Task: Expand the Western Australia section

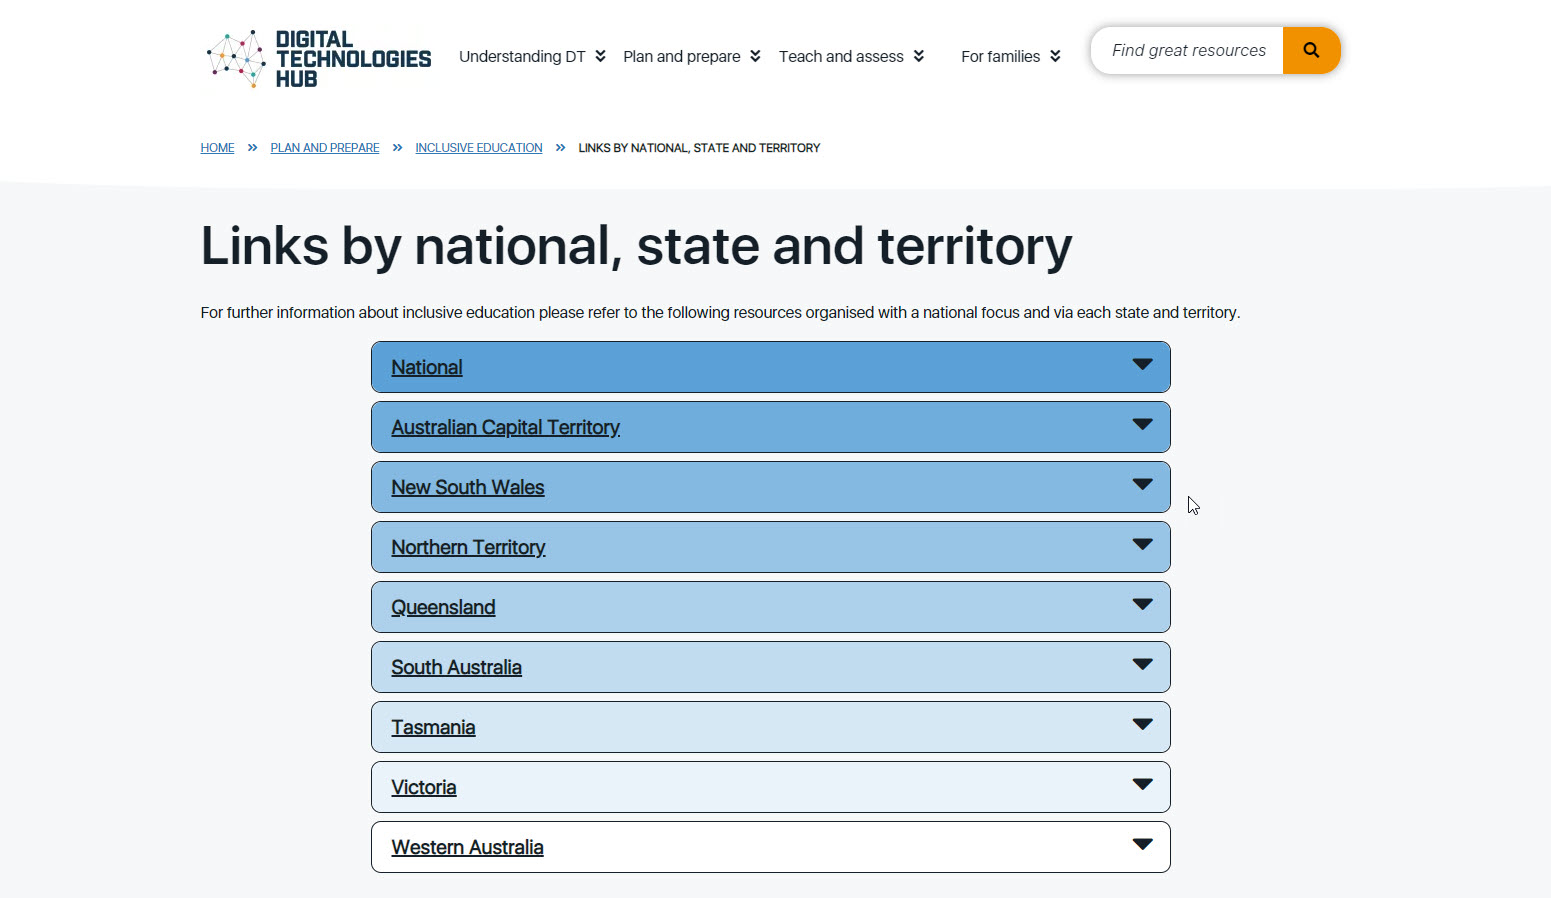Action: [467, 848]
